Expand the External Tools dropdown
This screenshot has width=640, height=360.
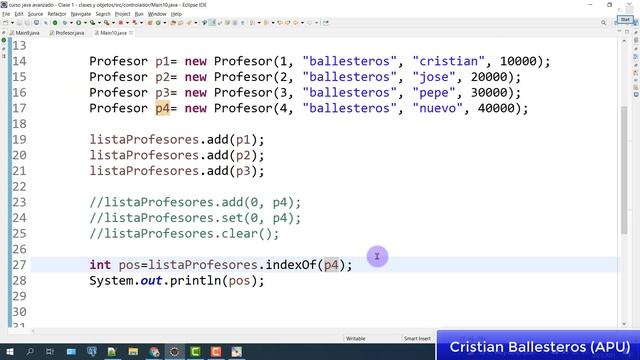pyautogui.click(x=113, y=23)
